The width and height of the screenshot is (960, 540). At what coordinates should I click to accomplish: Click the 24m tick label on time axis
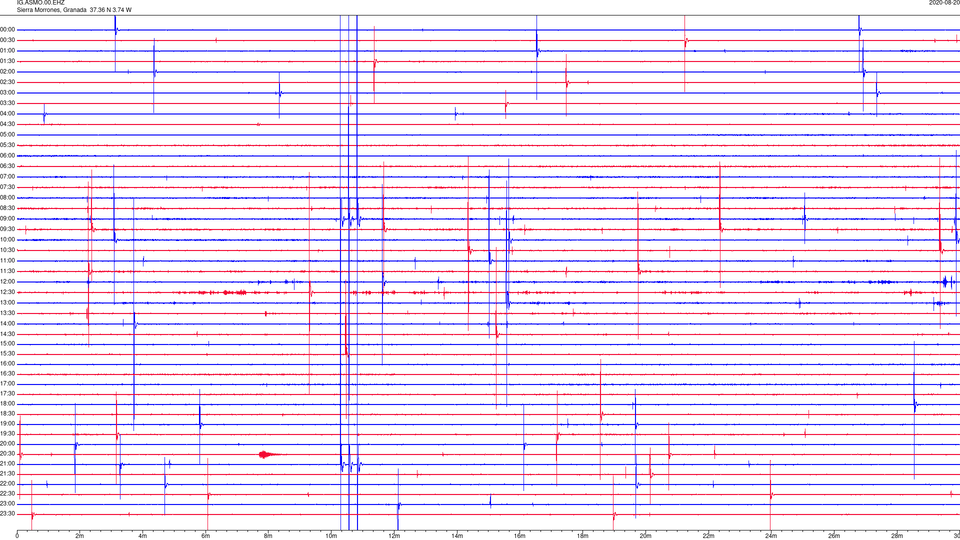771,536
